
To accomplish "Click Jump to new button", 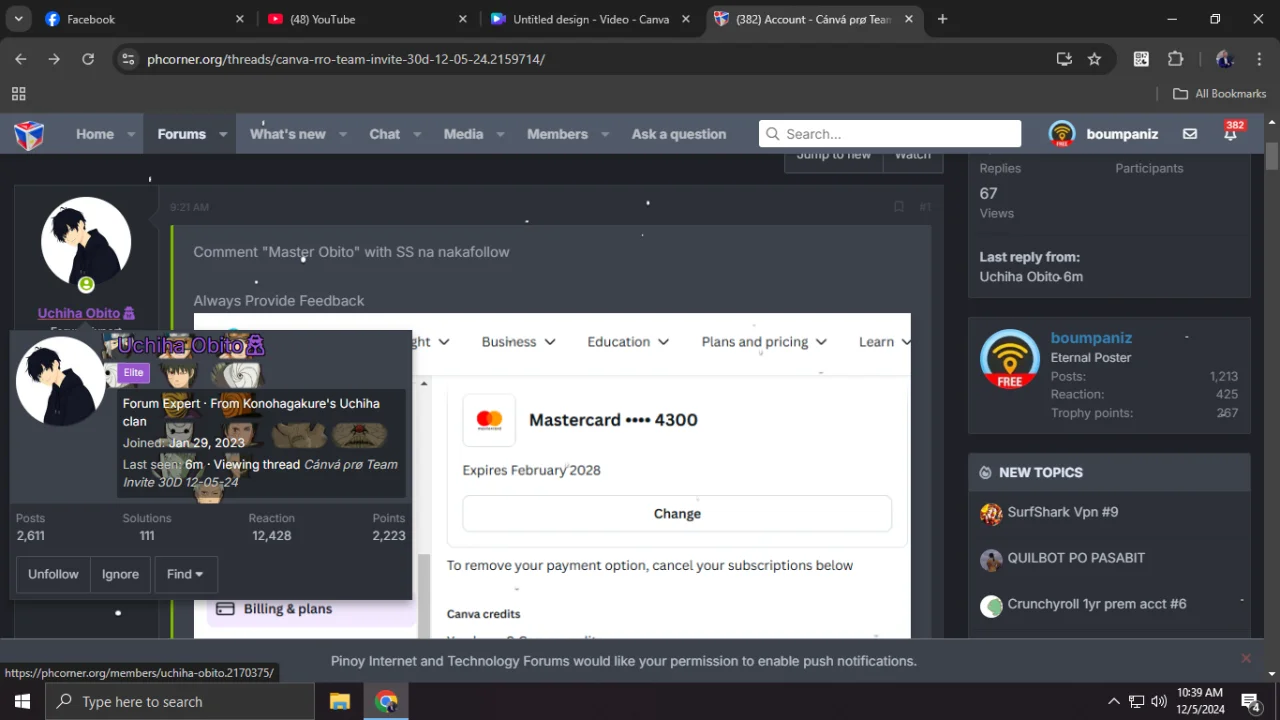I will 834,157.
